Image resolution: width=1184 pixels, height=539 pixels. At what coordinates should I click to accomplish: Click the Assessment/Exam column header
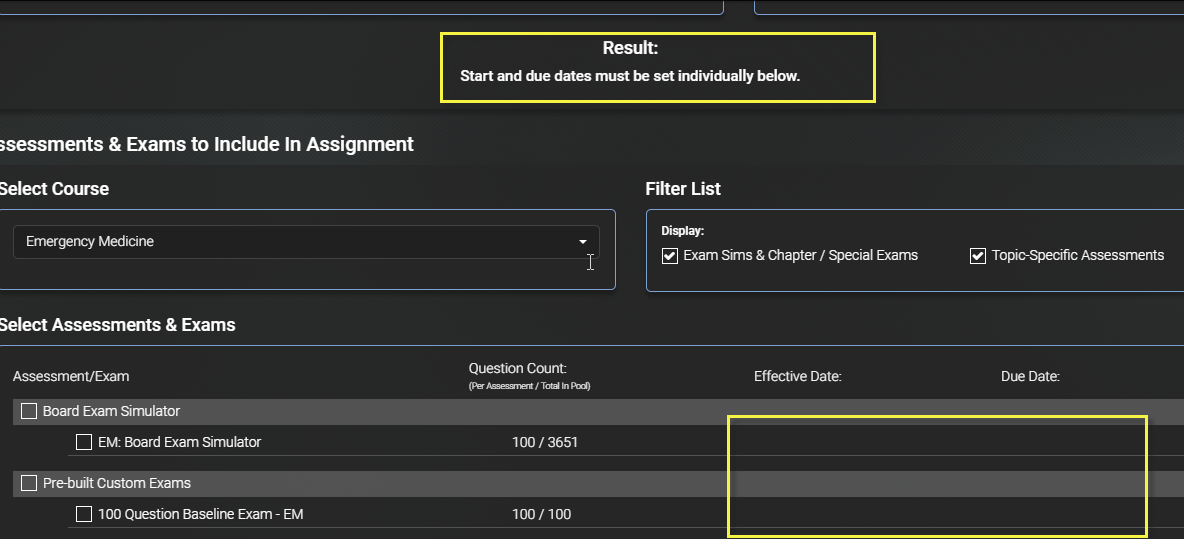71,376
